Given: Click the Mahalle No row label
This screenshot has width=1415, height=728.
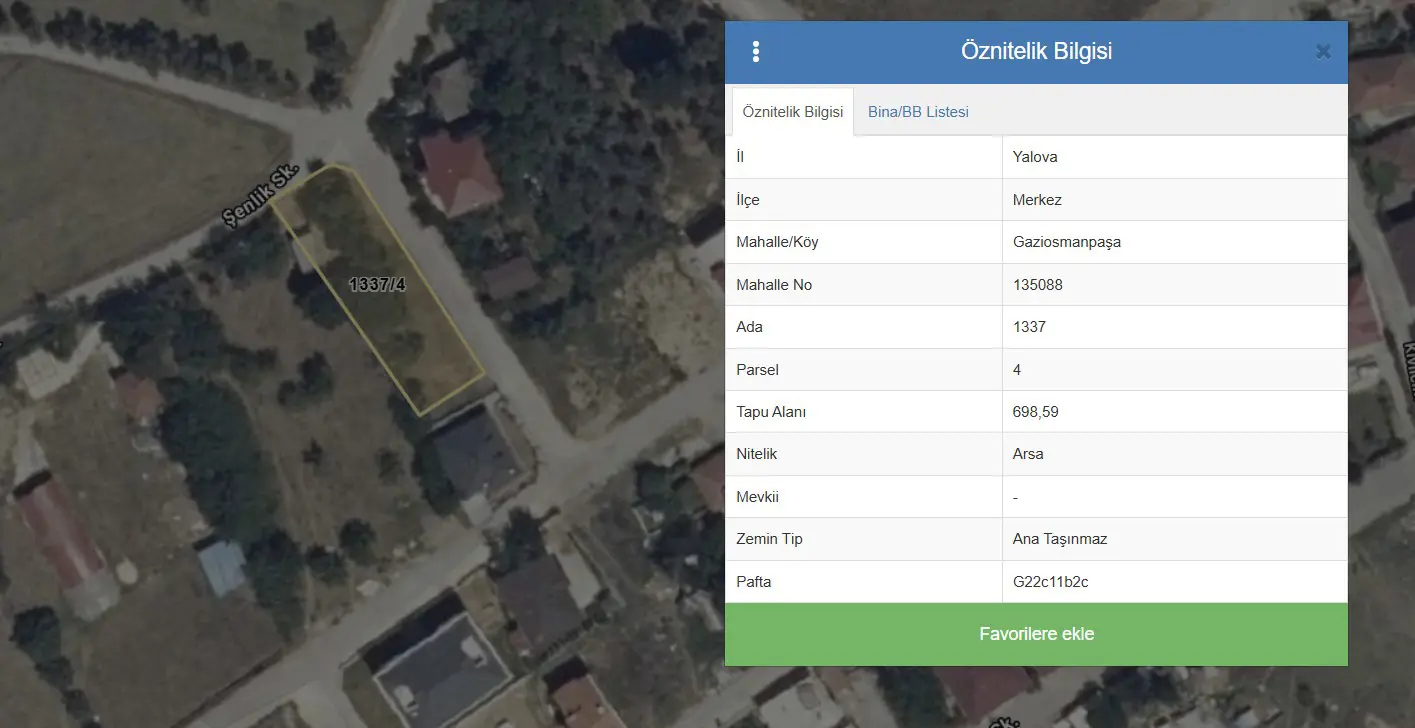Looking at the screenshot, I should 774,285.
